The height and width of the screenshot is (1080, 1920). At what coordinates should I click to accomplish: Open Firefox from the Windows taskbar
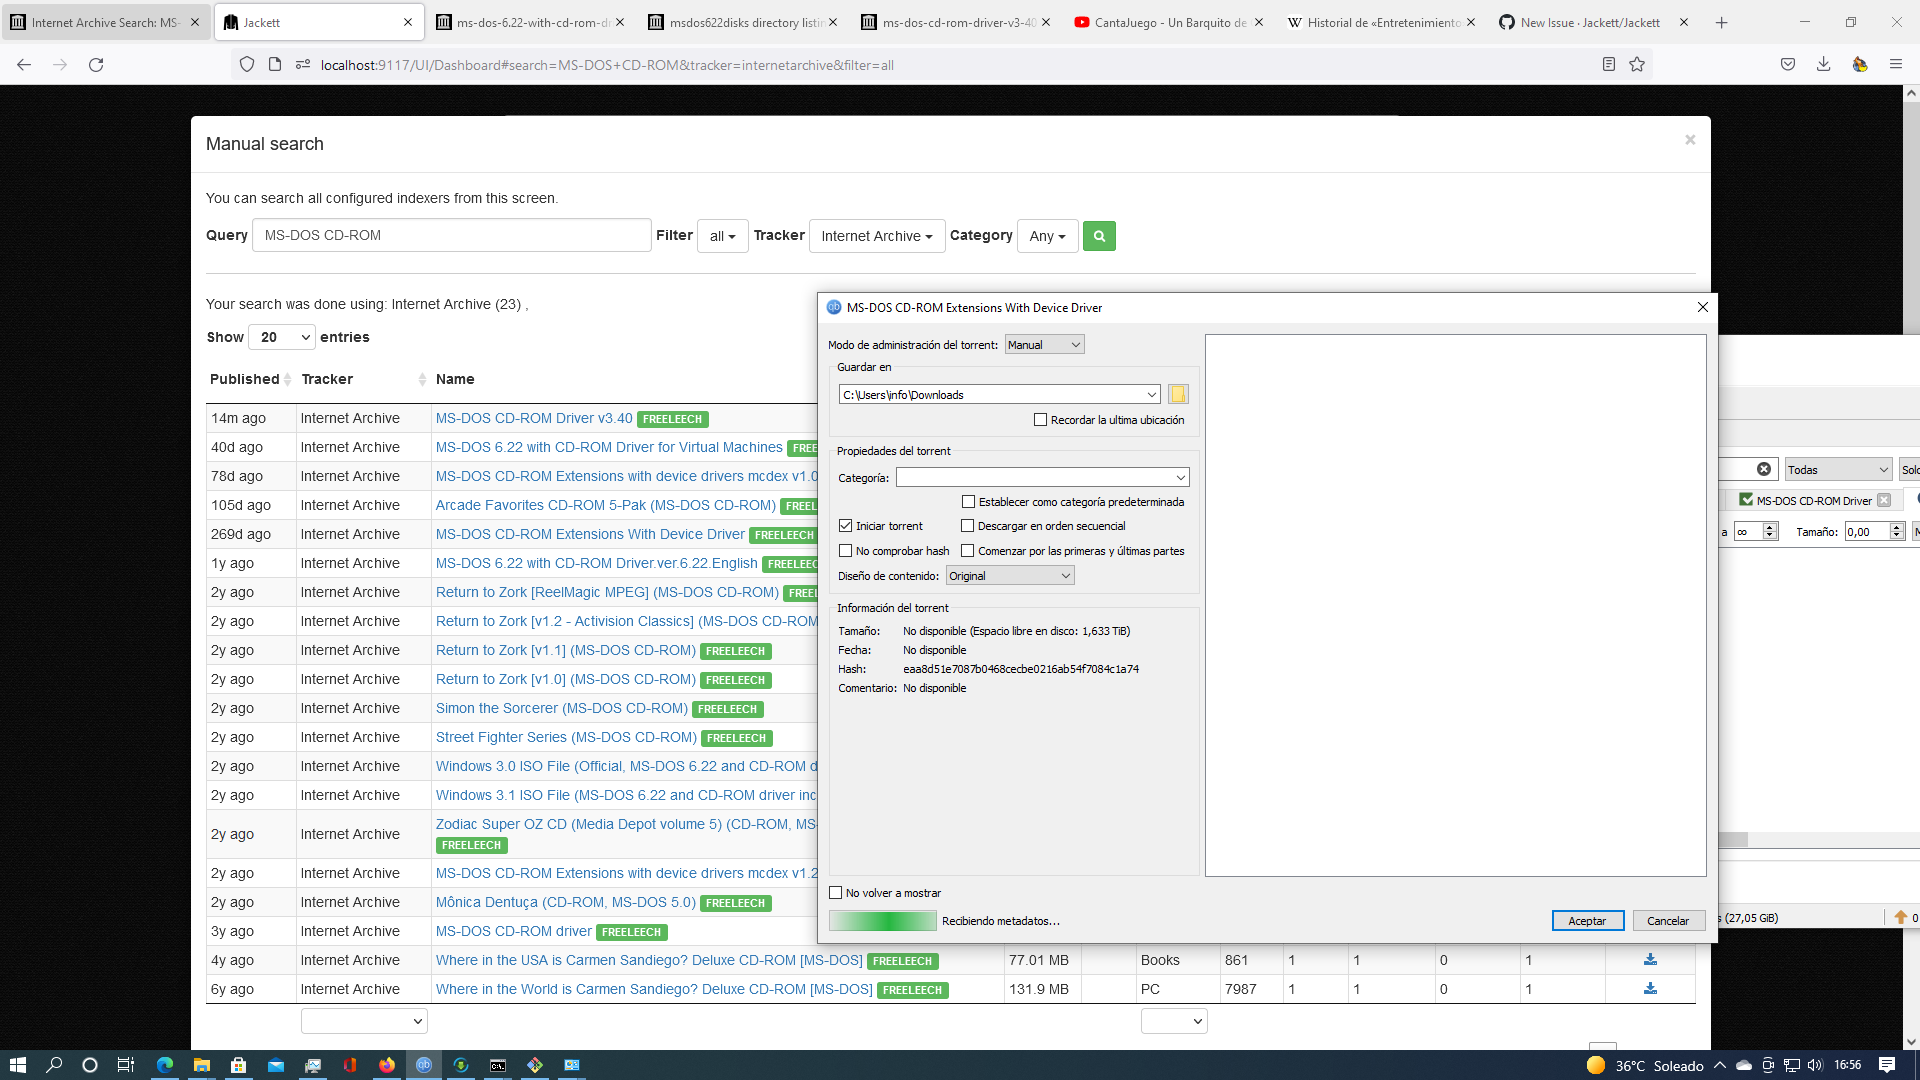coord(387,1065)
